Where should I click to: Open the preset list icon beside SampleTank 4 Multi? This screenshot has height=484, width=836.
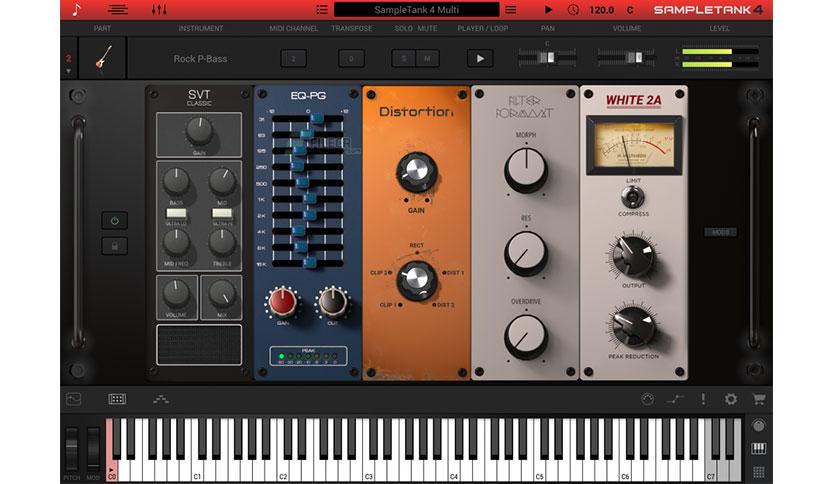(321, 10)
